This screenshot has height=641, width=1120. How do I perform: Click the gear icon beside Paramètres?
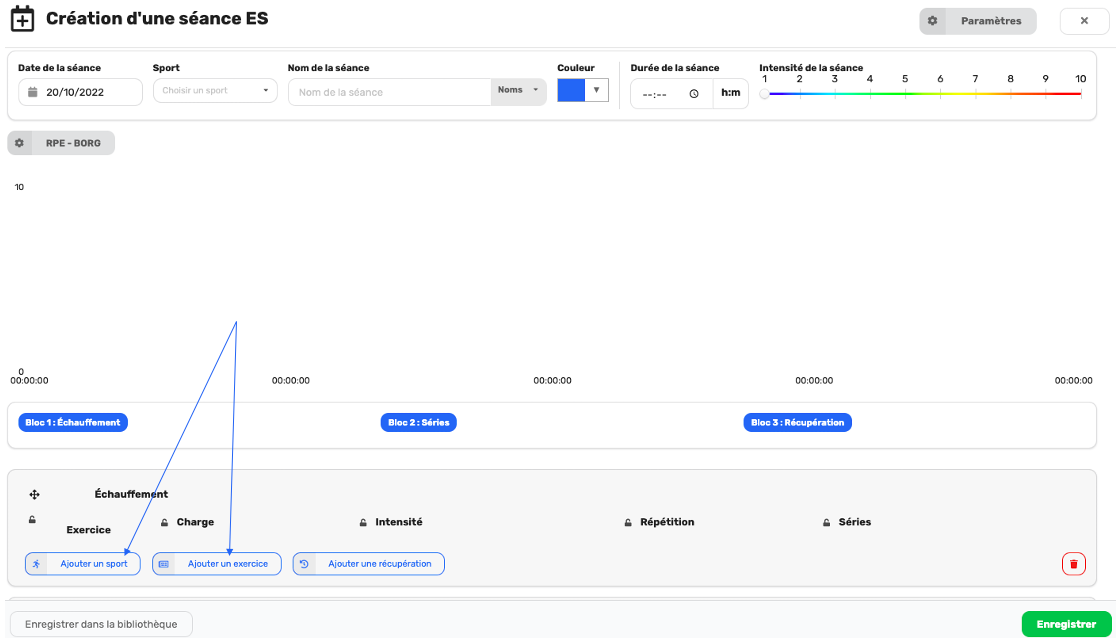coord(933,21)
